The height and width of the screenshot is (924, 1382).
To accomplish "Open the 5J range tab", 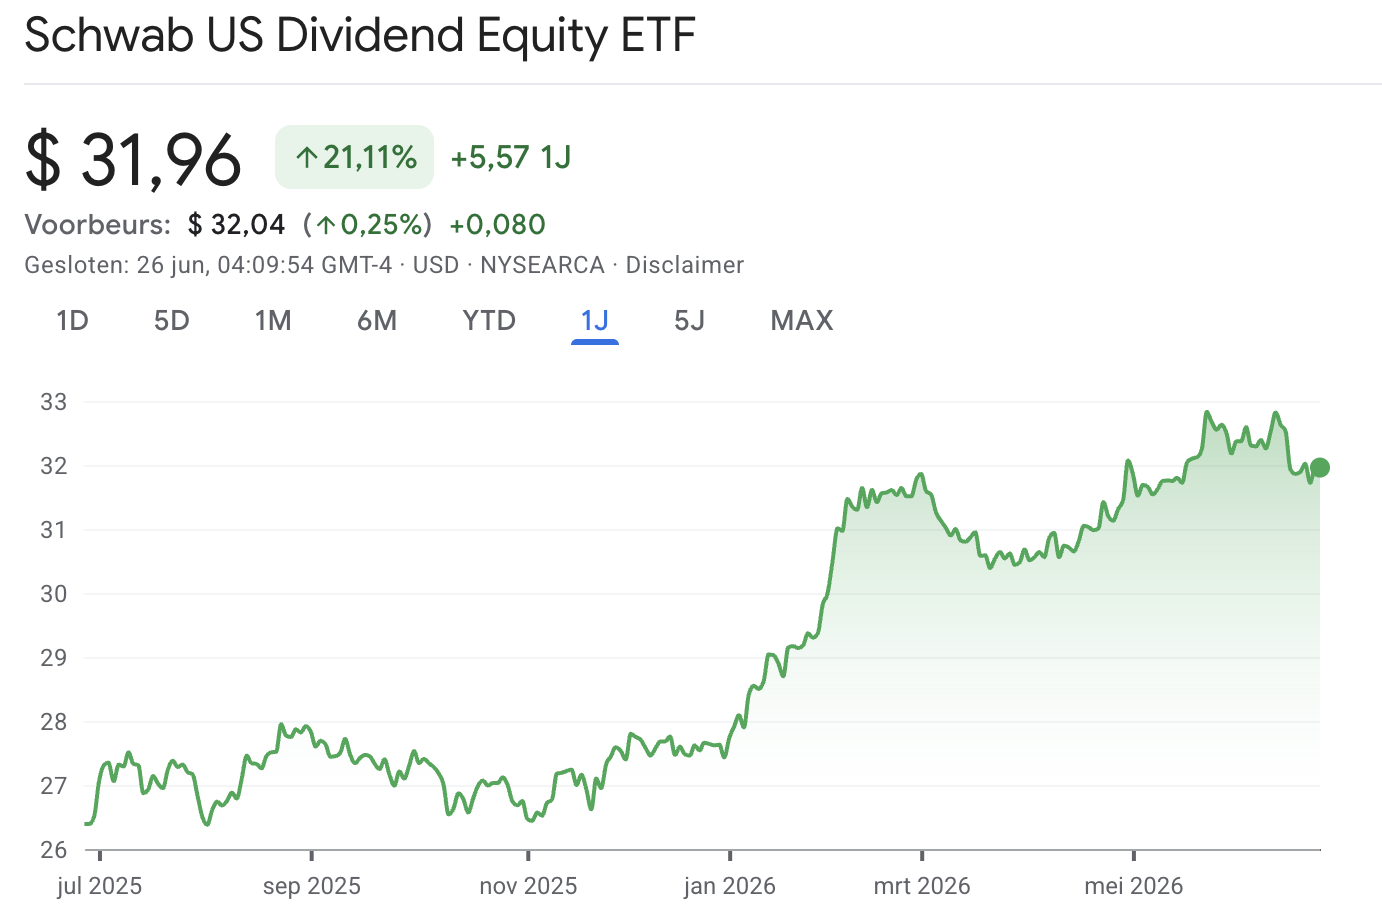I will coord(690,321).
